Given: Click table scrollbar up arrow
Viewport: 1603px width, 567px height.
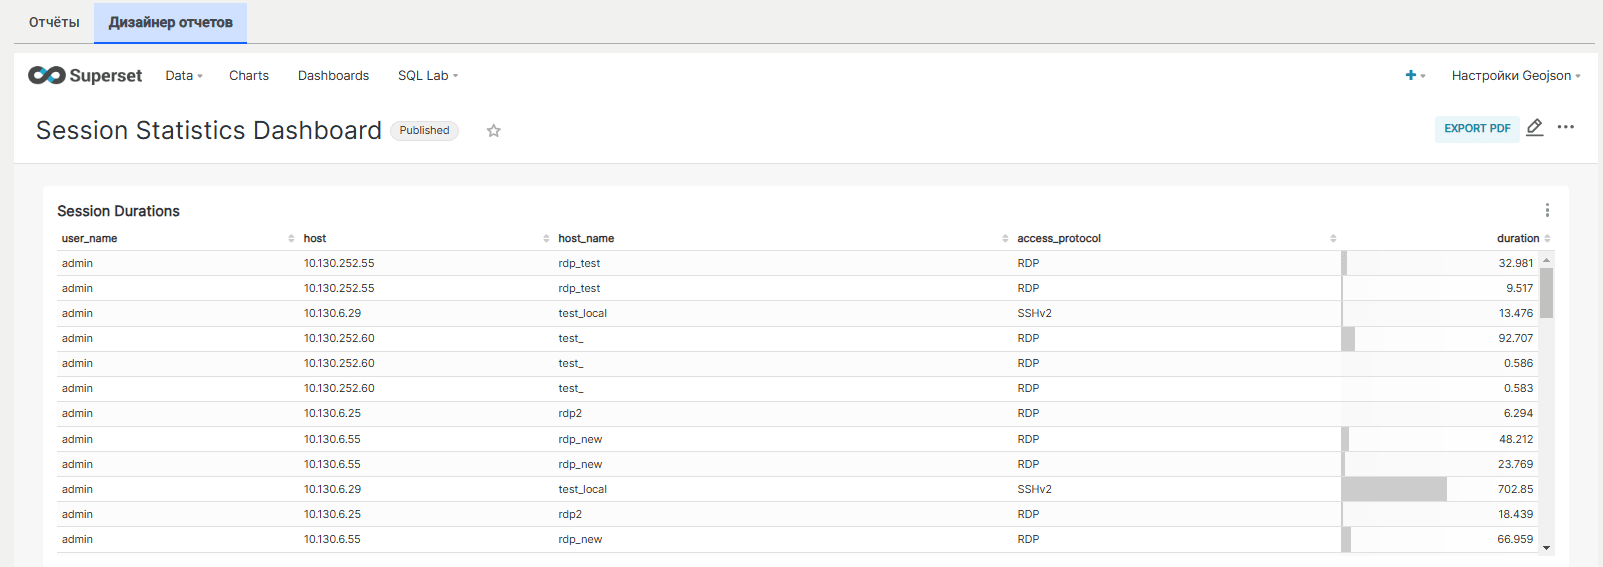Looking at the screenshot, I should coord(1547,259).
